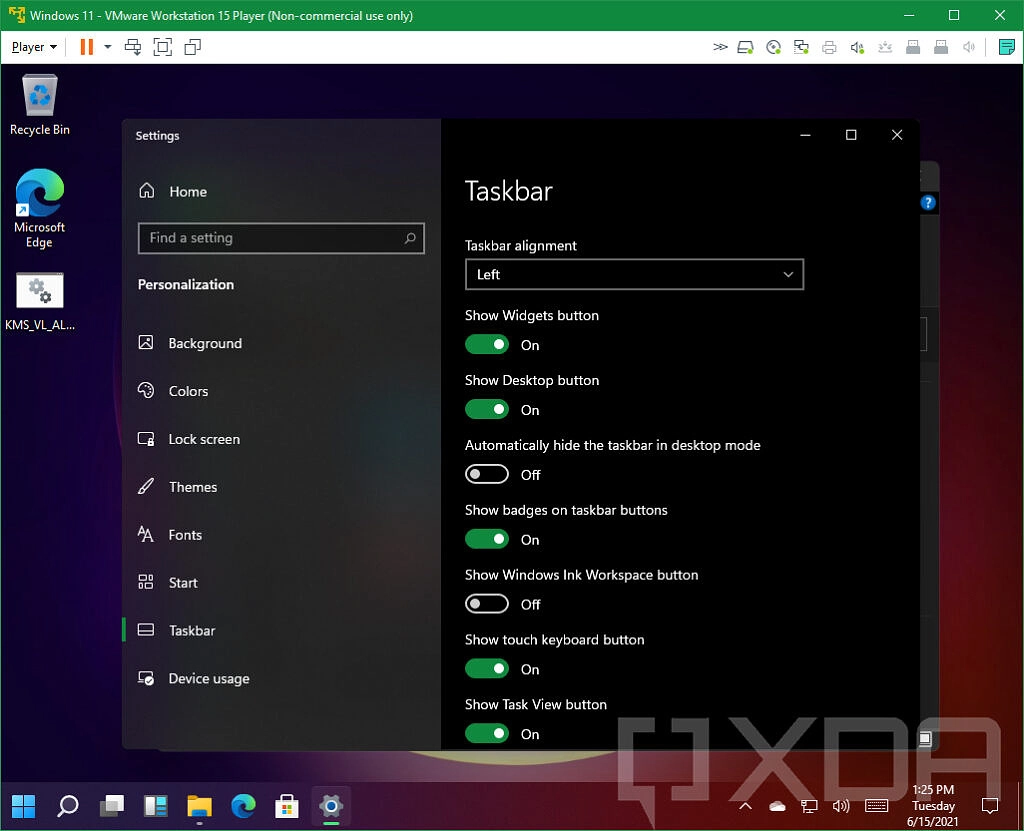1024x831 pixels.
Task: Open Colors personalization page
Action: [173, 391]
